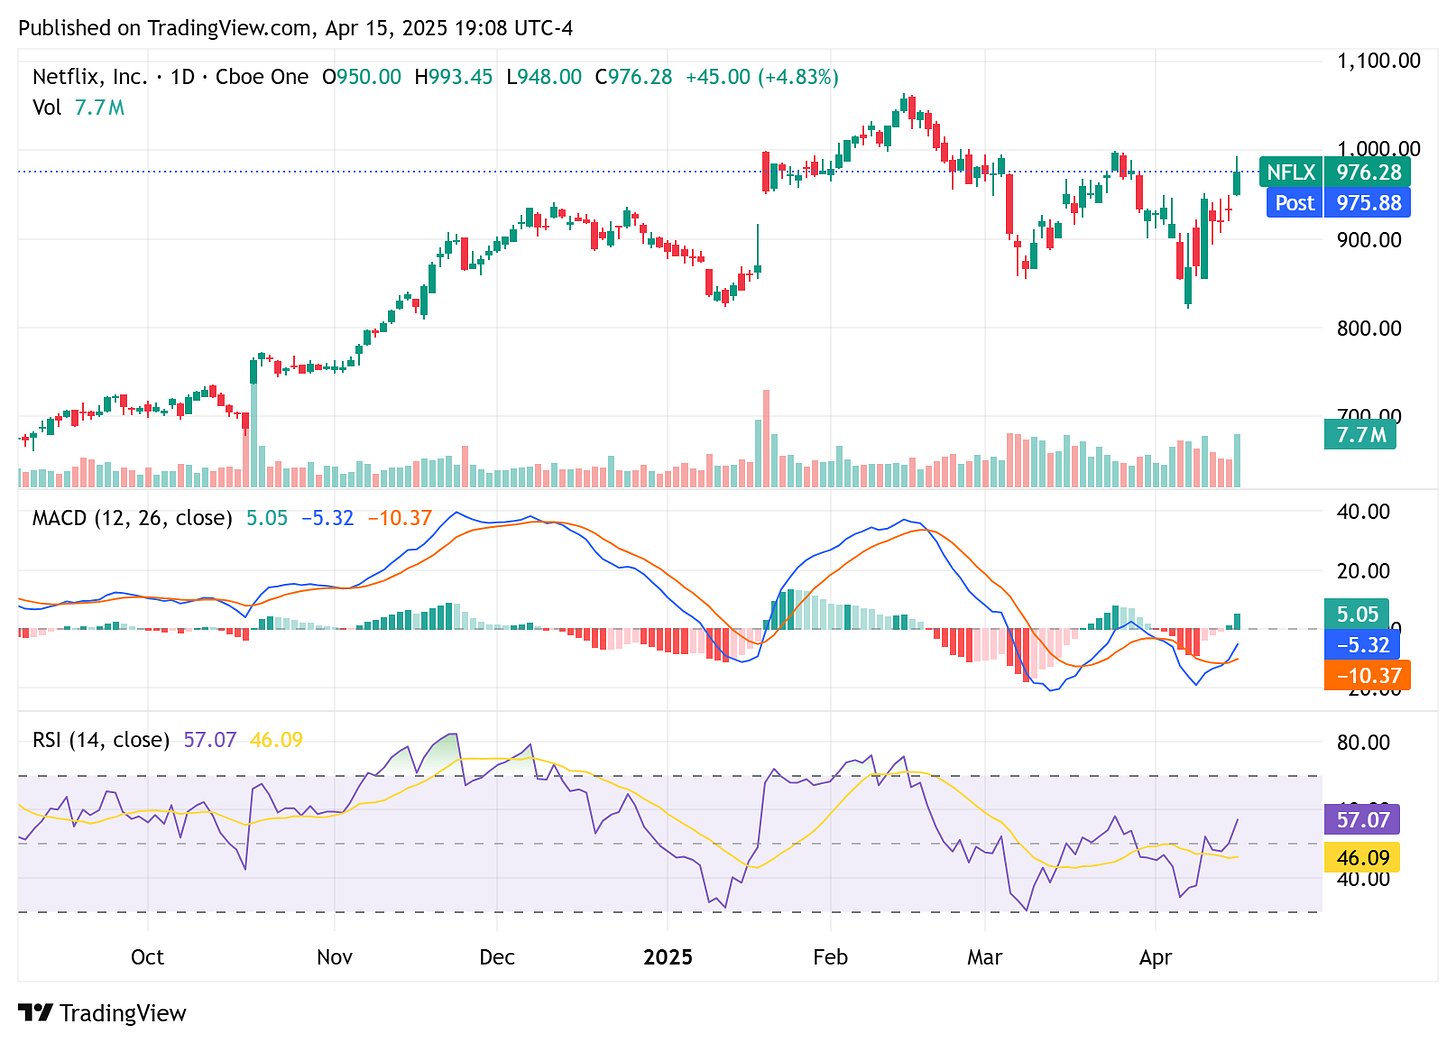This screenshot has width=1456, height=1045.
Task: Click the TradingView logo icon
Action: click(x=37, y=1013)
